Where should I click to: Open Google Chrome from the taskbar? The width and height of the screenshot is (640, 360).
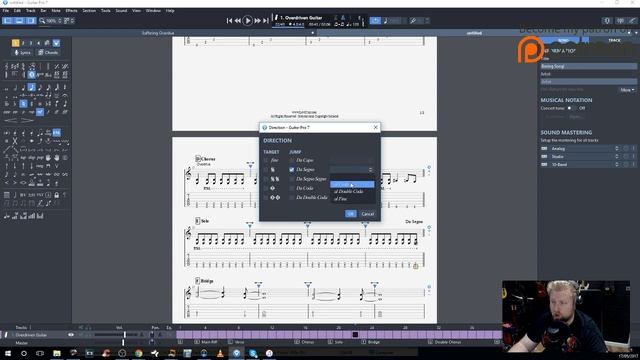[x=138, y=353]
